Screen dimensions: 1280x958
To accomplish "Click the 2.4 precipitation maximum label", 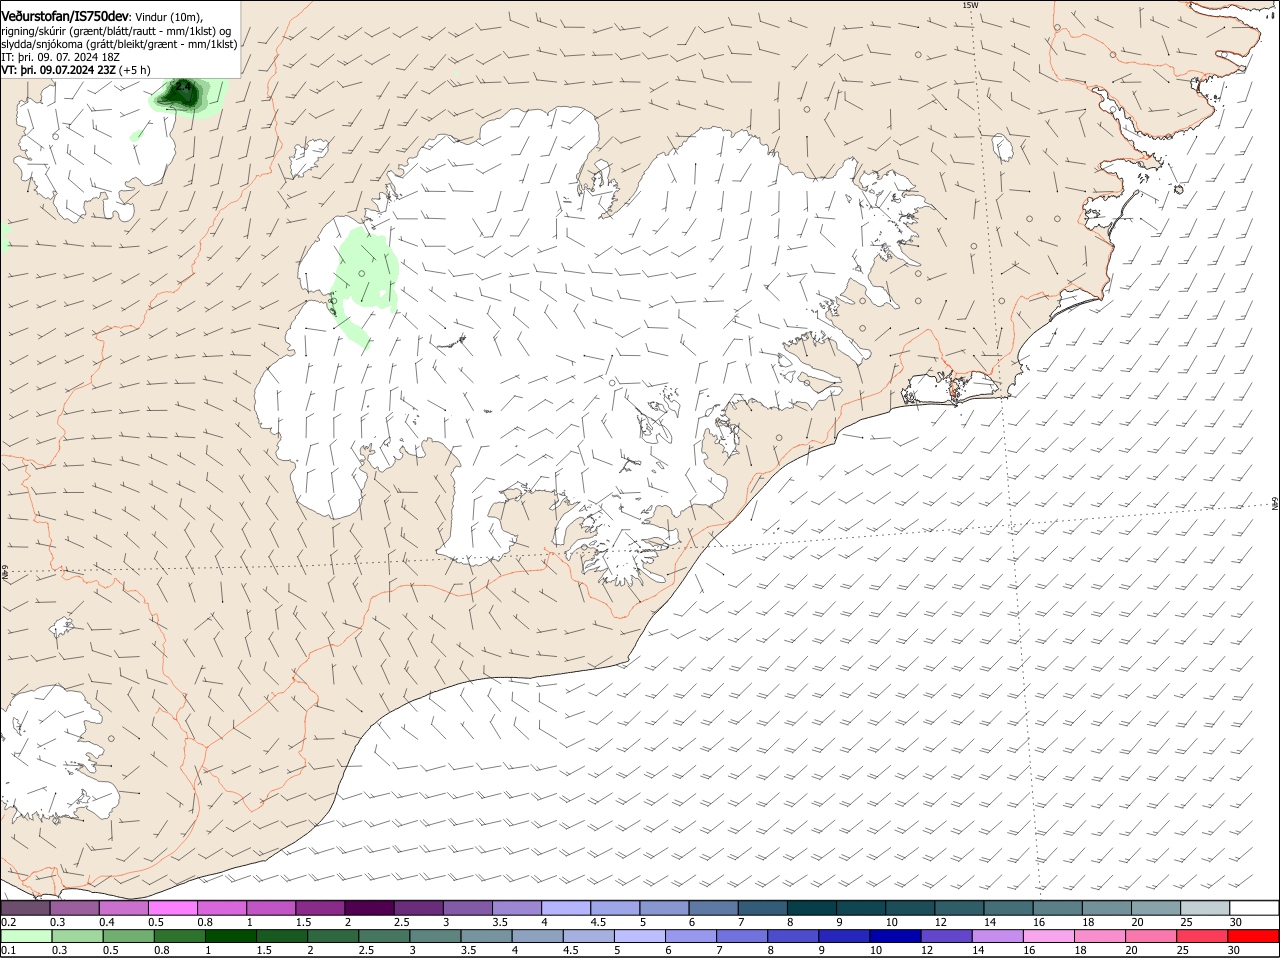I will tap(182, 87).
